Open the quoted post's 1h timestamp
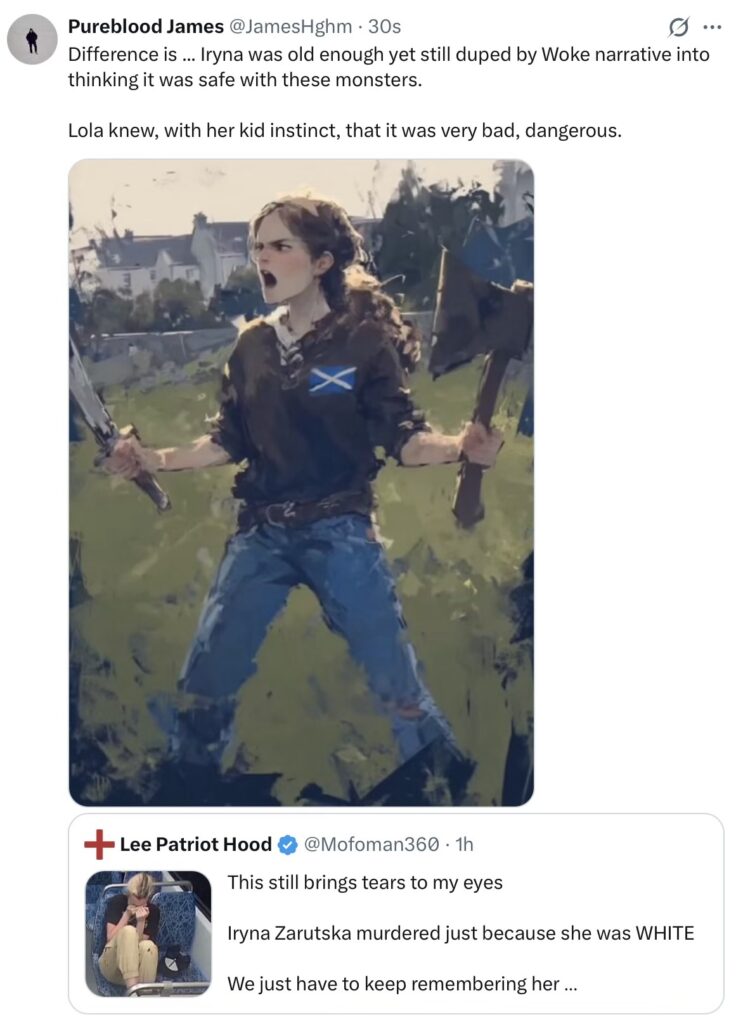736x1024 pixels. point(464,845)
